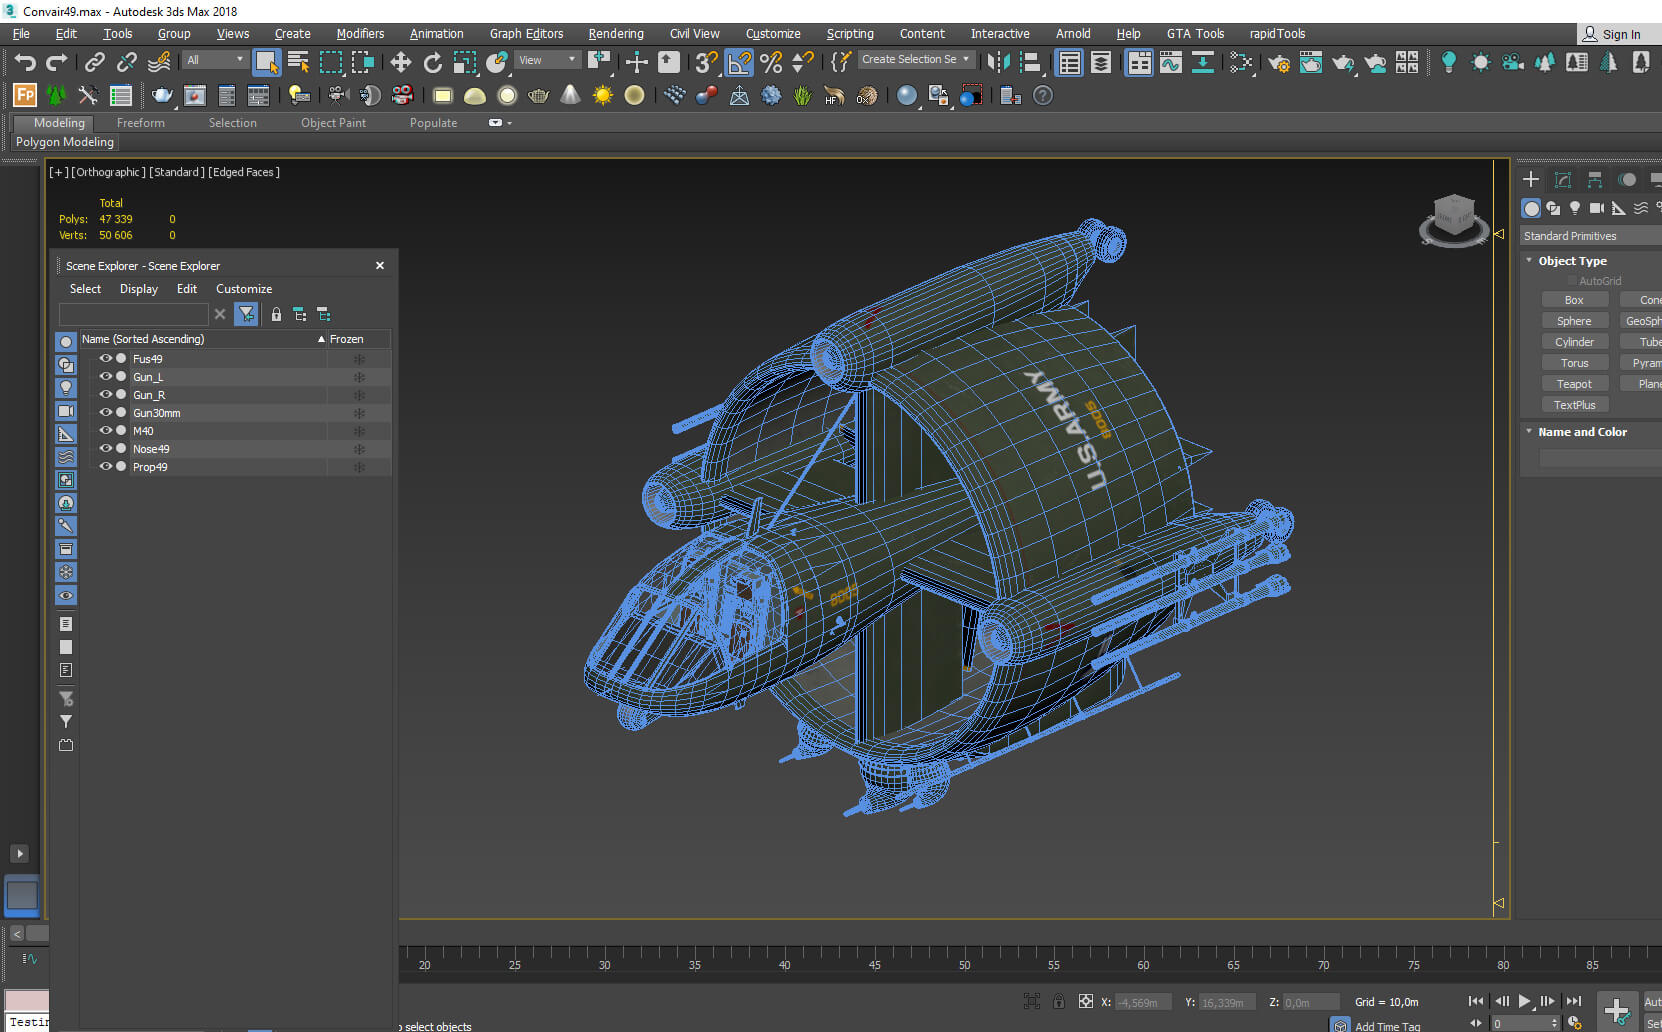Click the Mirror tool icon
This screenshot has width=1662, height=1032.
point(998,62)
